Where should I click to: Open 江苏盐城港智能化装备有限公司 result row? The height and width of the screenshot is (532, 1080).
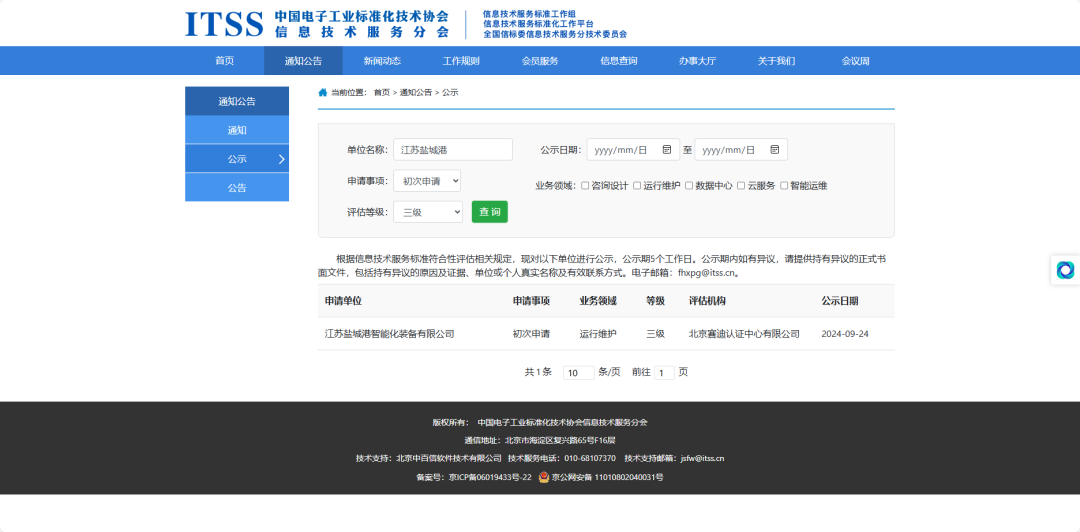point(389,334)
